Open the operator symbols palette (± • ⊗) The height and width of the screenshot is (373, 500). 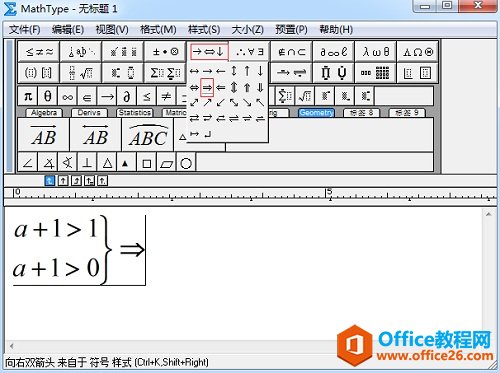pos(165,52)
